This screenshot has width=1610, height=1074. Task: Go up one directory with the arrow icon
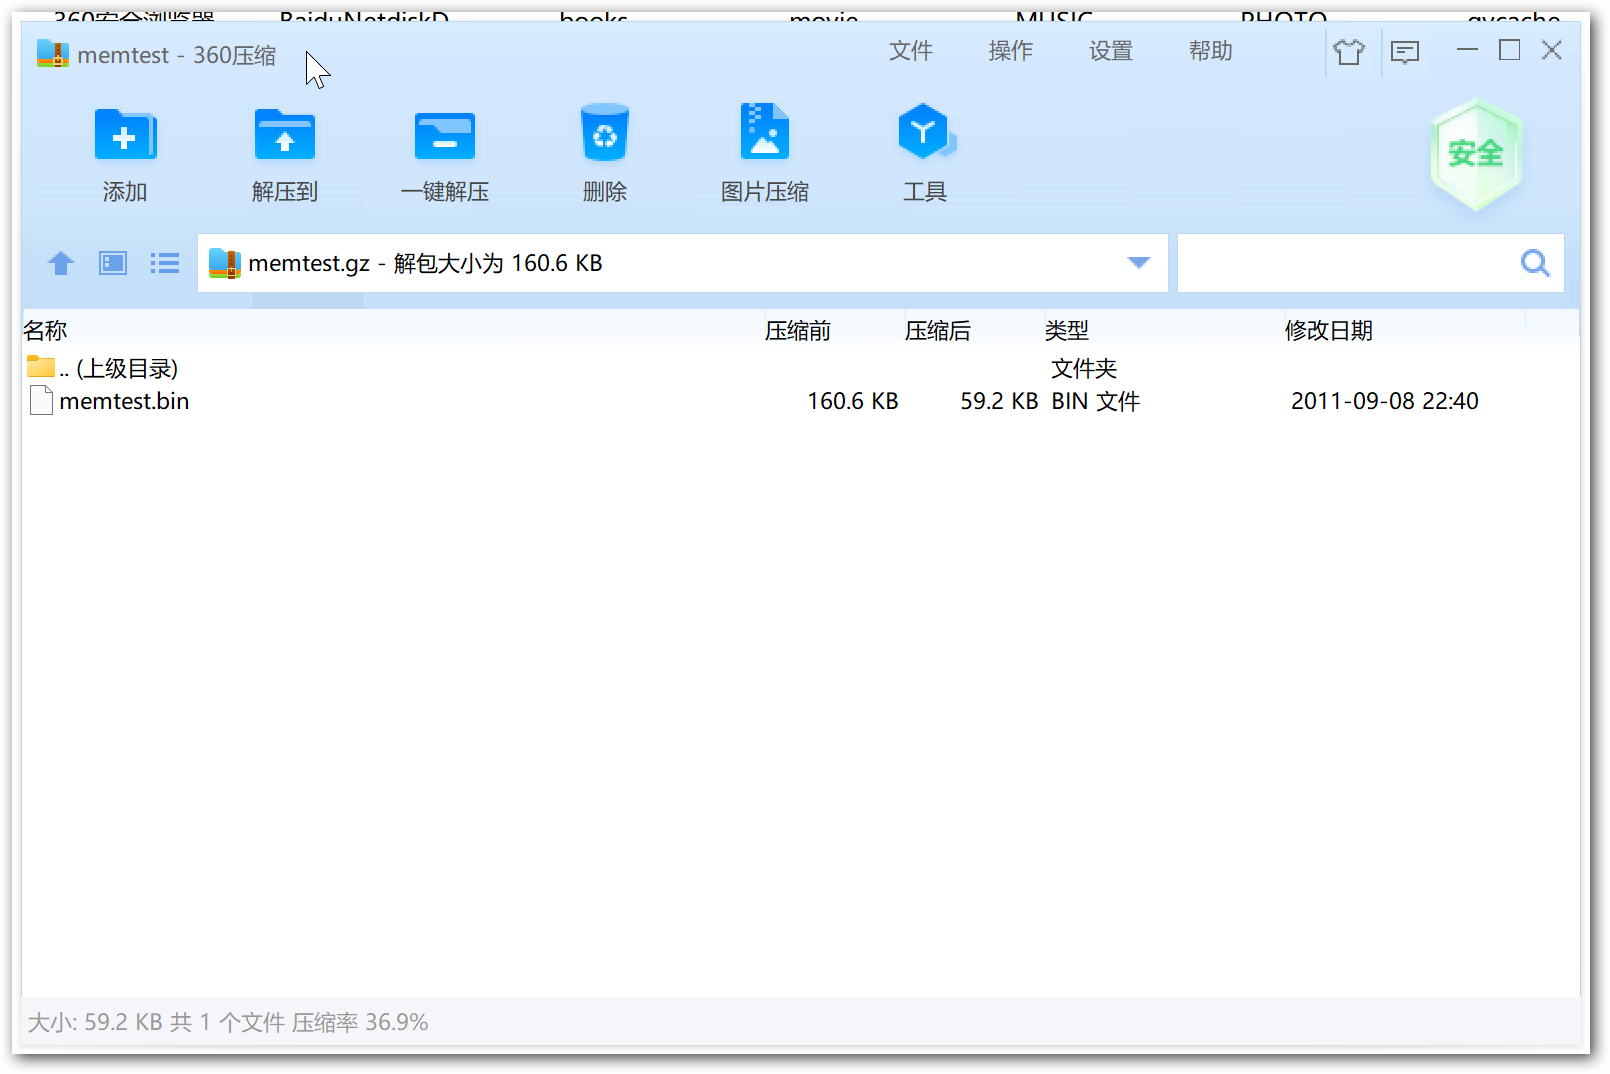(61, 263)
